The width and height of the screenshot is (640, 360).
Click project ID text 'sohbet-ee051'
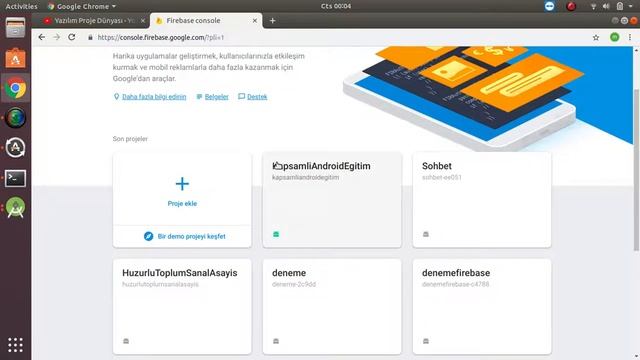click(442, 177)
